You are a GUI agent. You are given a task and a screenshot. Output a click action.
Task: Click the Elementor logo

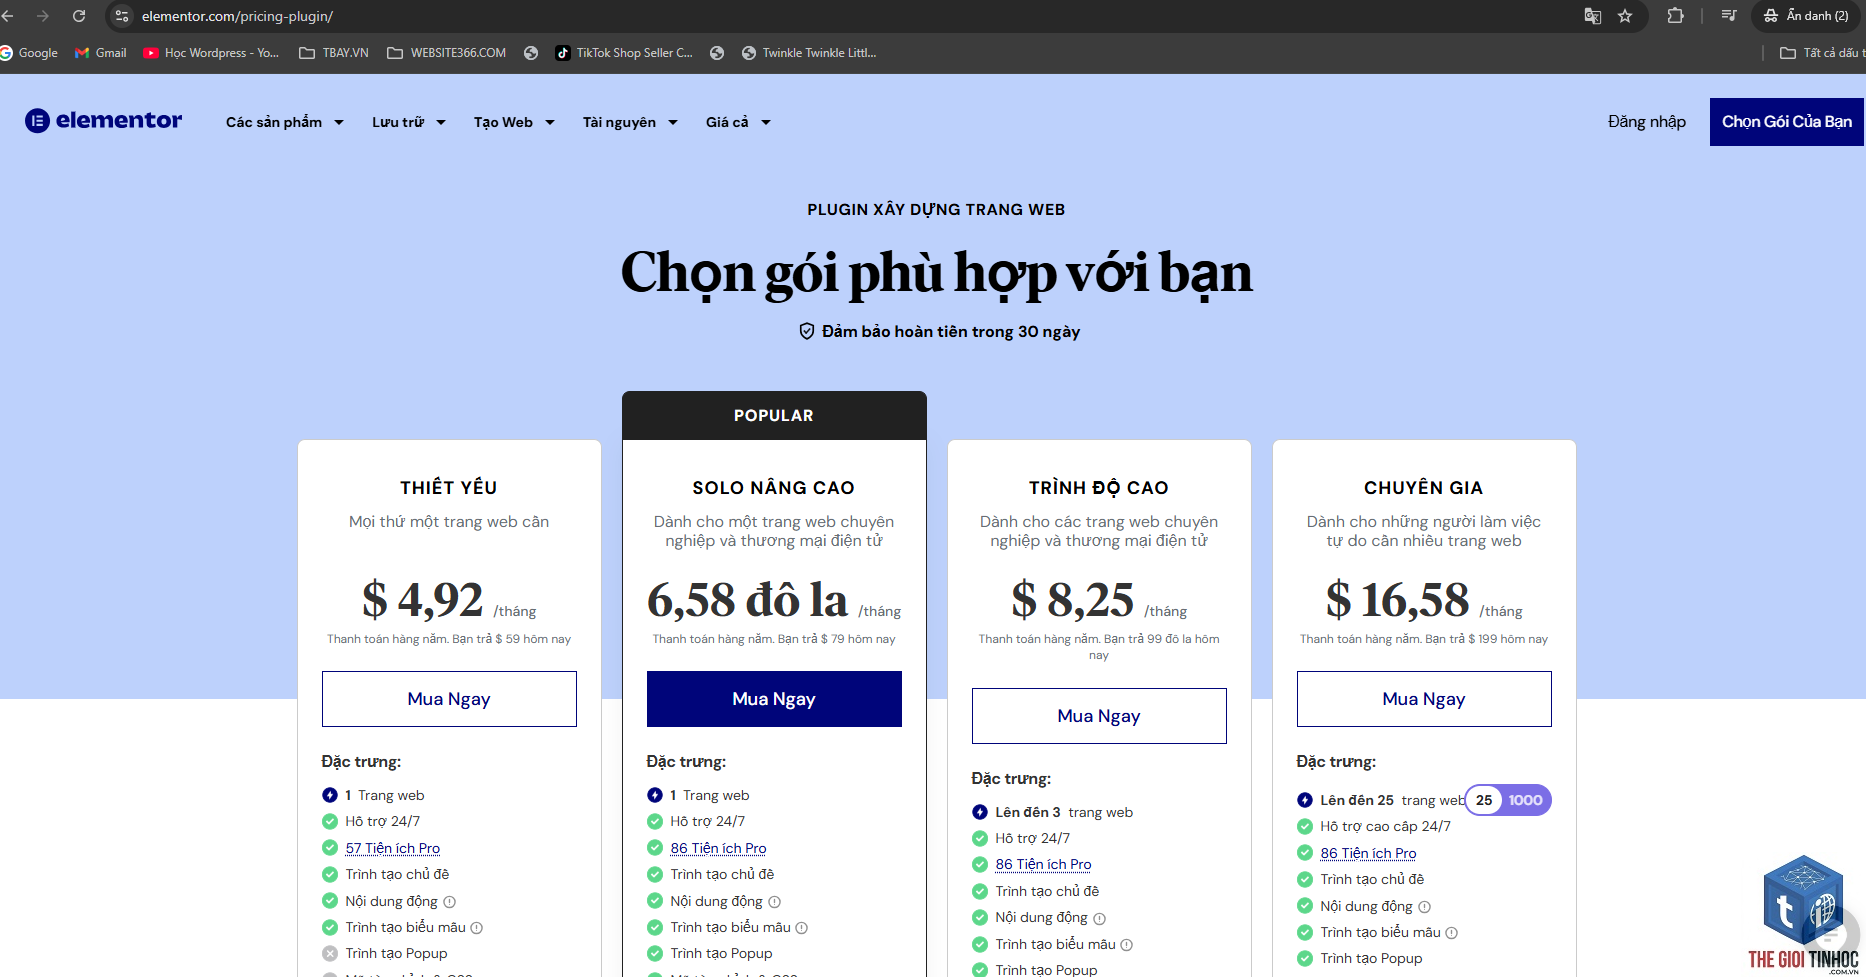pos(103,121)
